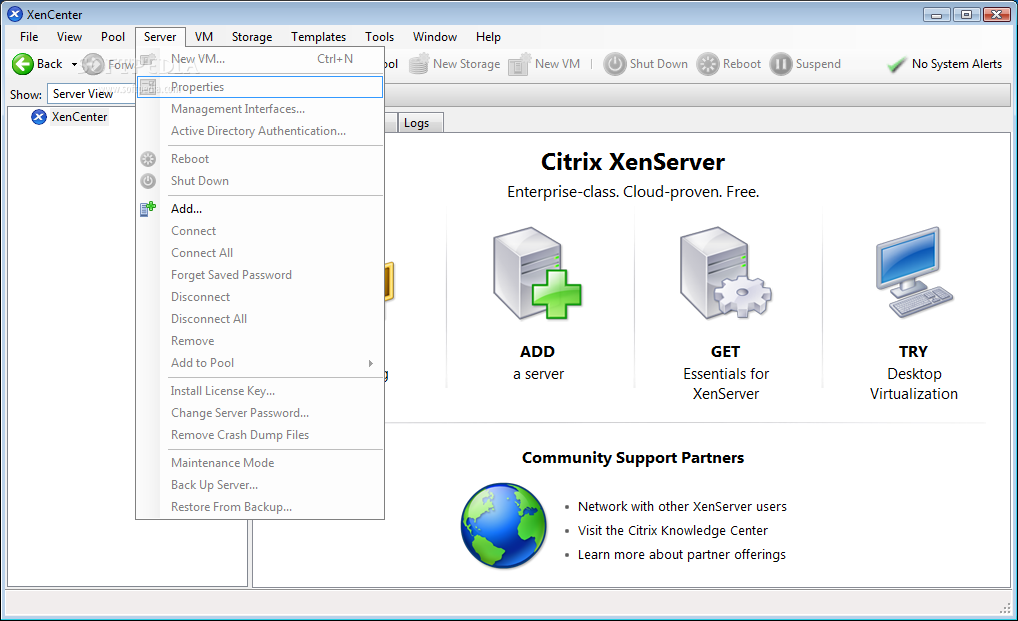Click the Add server icon in Server menu

148,208
